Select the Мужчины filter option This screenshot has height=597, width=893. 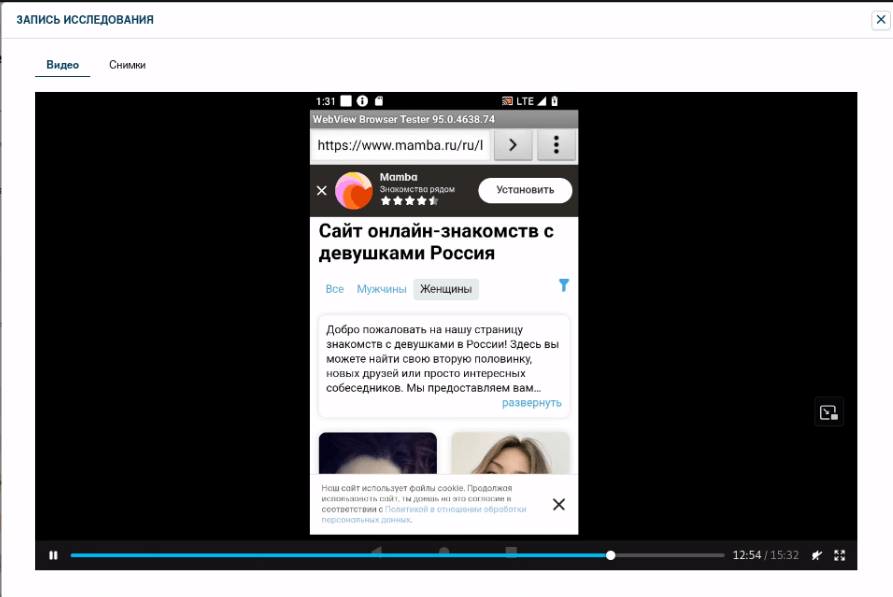tap(381, 289)
